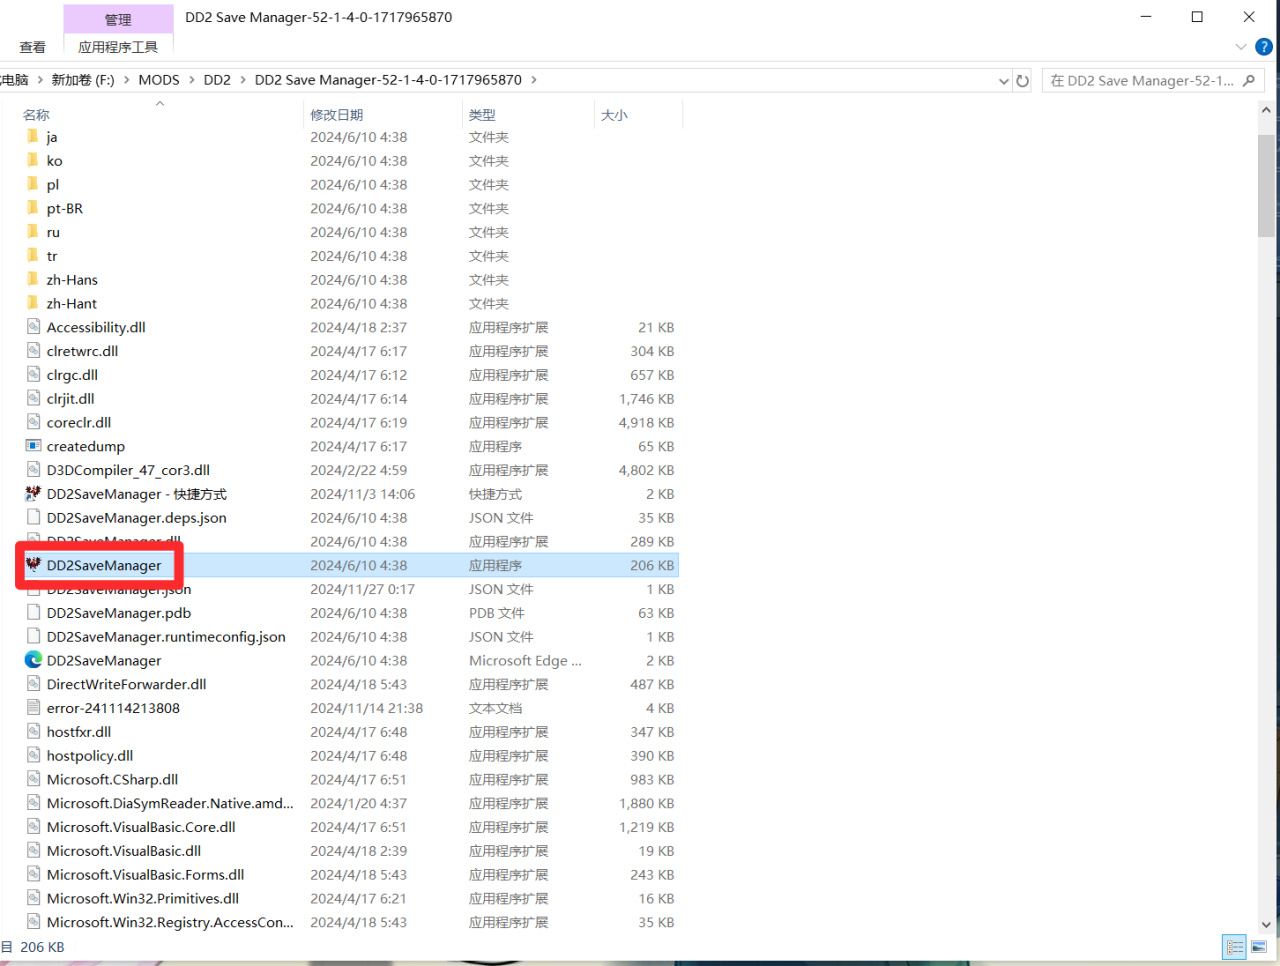Select the Microsoft.VisualBasic.Core.dll row
Image resolution: width=1280 pixels, height=966 pixels.
[349, 827]
